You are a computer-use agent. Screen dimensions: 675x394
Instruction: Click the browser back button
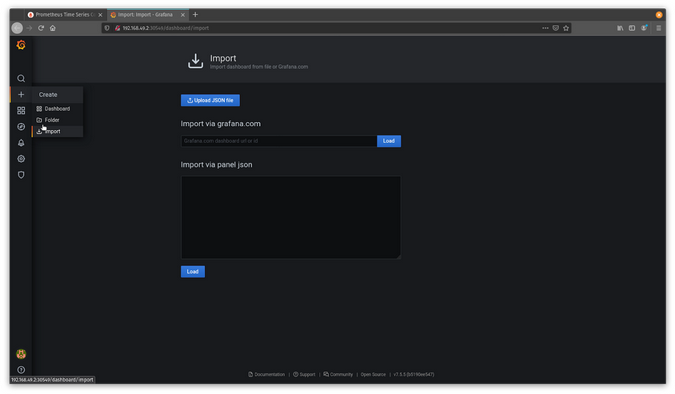click(x=17, y=28)
